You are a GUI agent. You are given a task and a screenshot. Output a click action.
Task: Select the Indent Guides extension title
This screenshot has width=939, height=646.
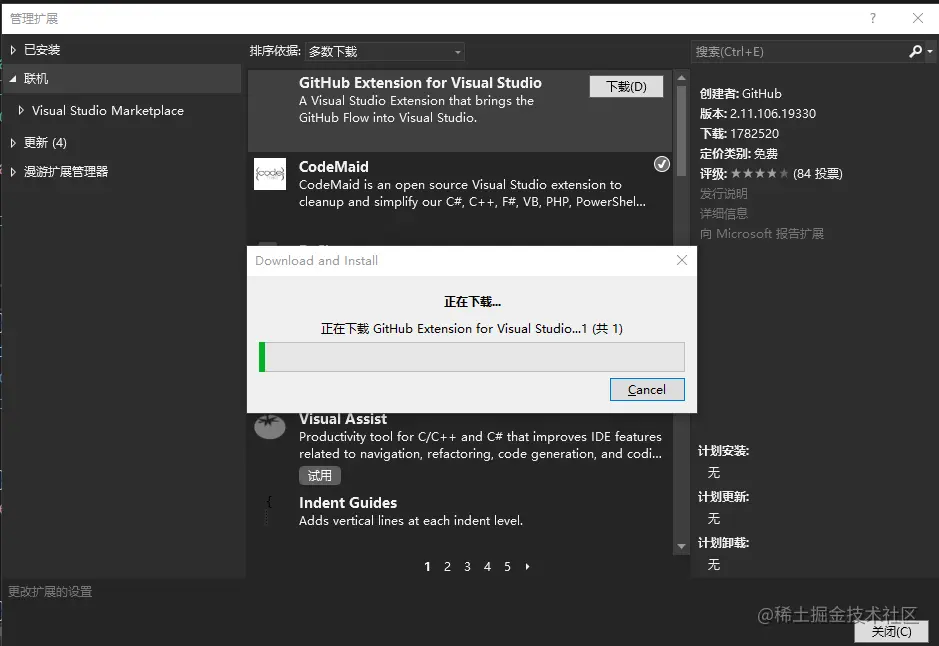[348, 502]
